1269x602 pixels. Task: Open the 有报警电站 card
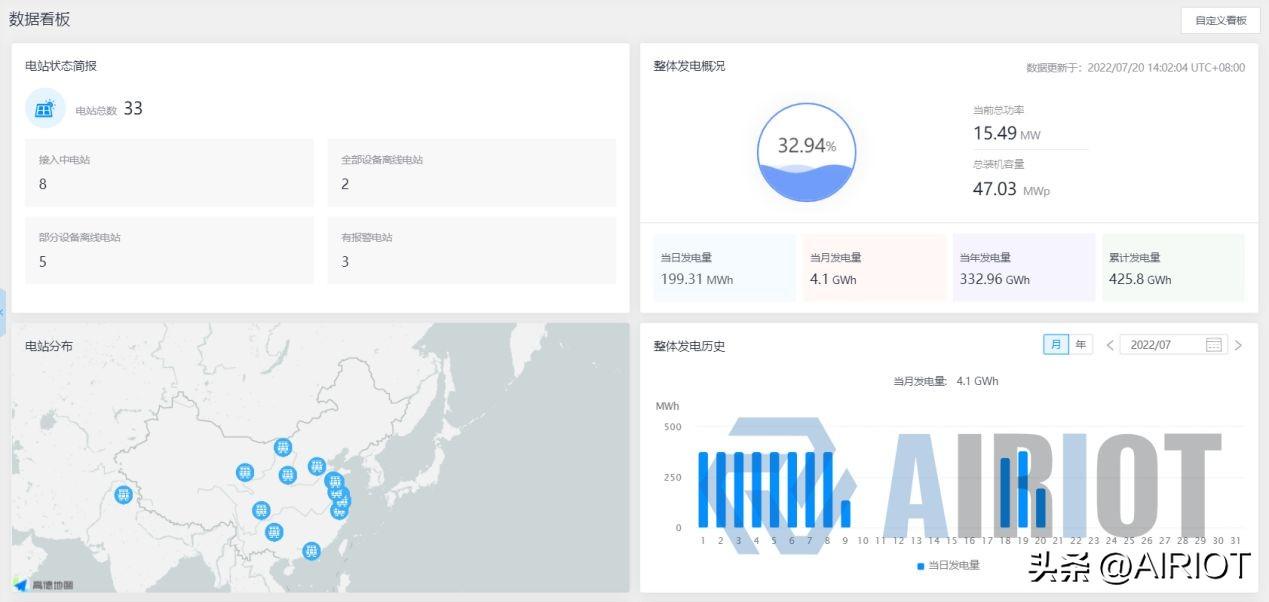471,250
